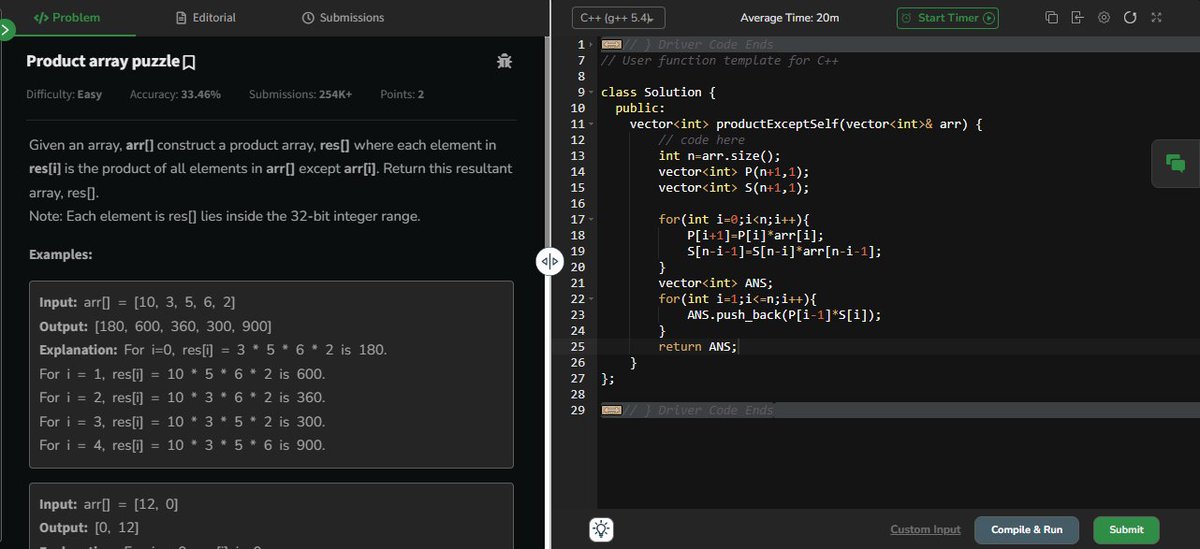Click the ANS.push_back code line

[x=784, y=315]
